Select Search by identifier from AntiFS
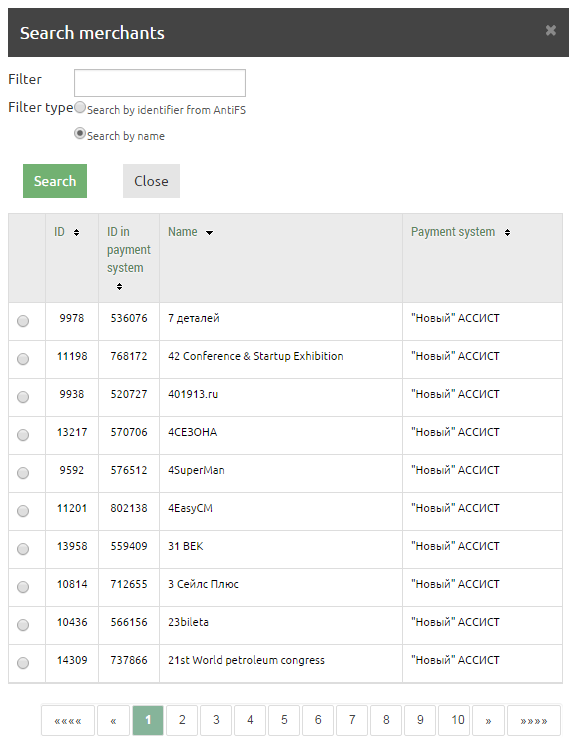This screenshot has width=574, height=742. click(80, 107)
